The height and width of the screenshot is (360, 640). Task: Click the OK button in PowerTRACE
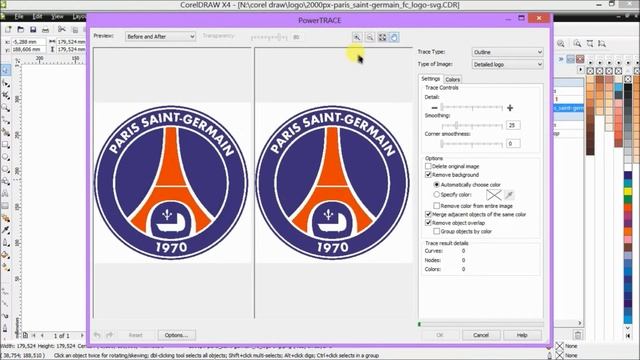tap(440, 335)
